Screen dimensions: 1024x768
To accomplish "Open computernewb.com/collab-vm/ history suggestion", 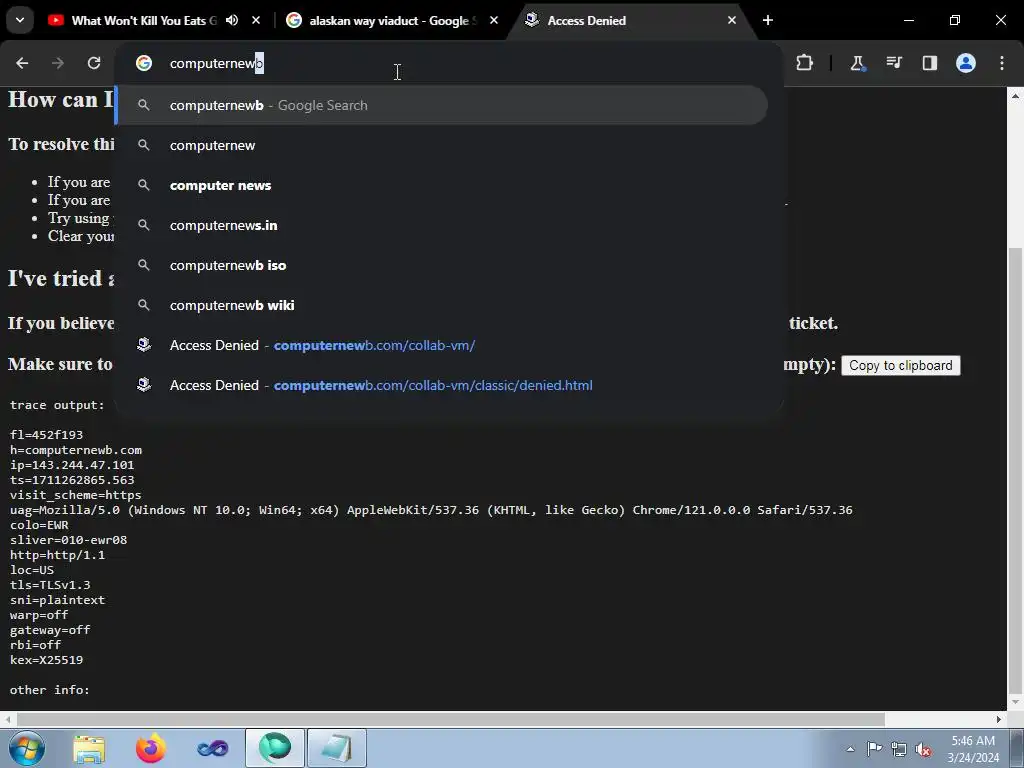I will (x=441, y=345).
